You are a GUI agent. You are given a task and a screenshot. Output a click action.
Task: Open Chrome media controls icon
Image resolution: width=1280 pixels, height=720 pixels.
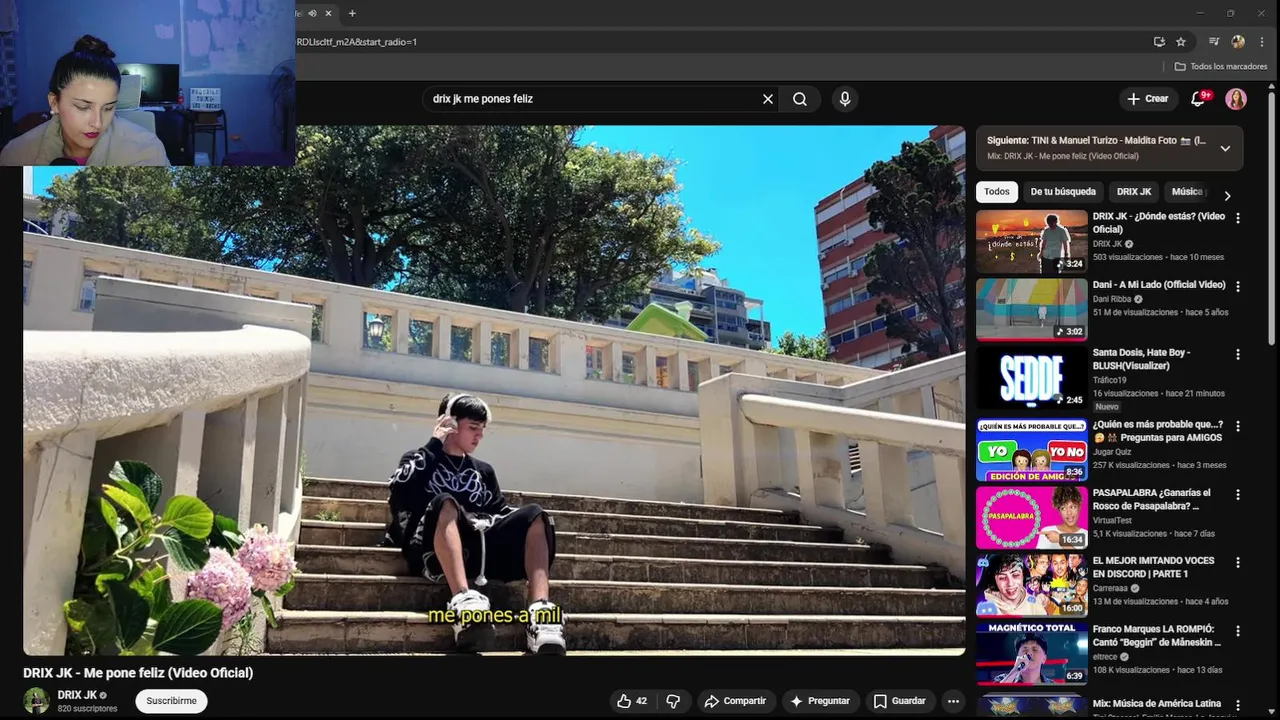(1214, 42)
